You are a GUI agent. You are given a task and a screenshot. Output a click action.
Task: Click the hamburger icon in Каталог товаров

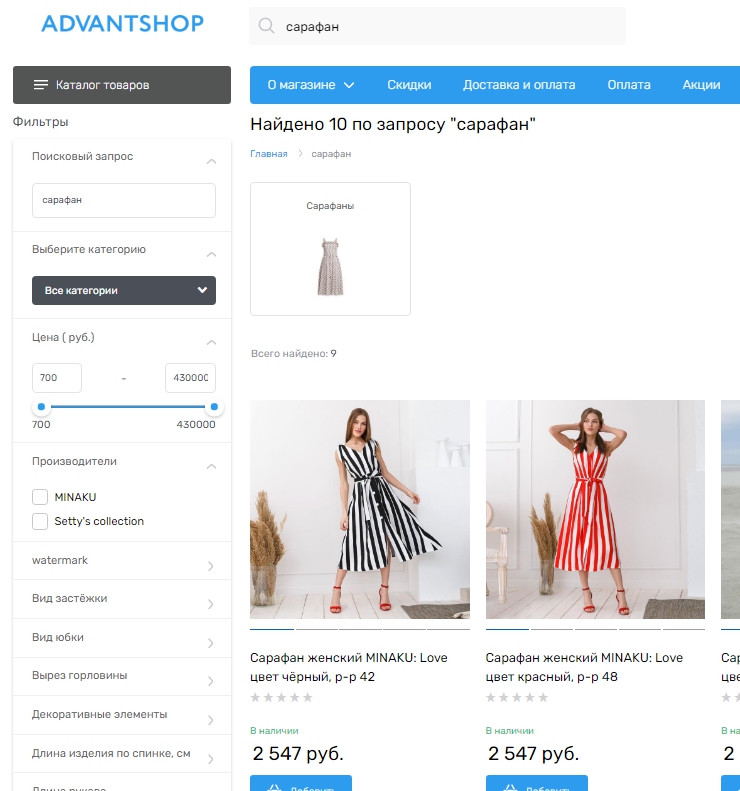[41, 85]
